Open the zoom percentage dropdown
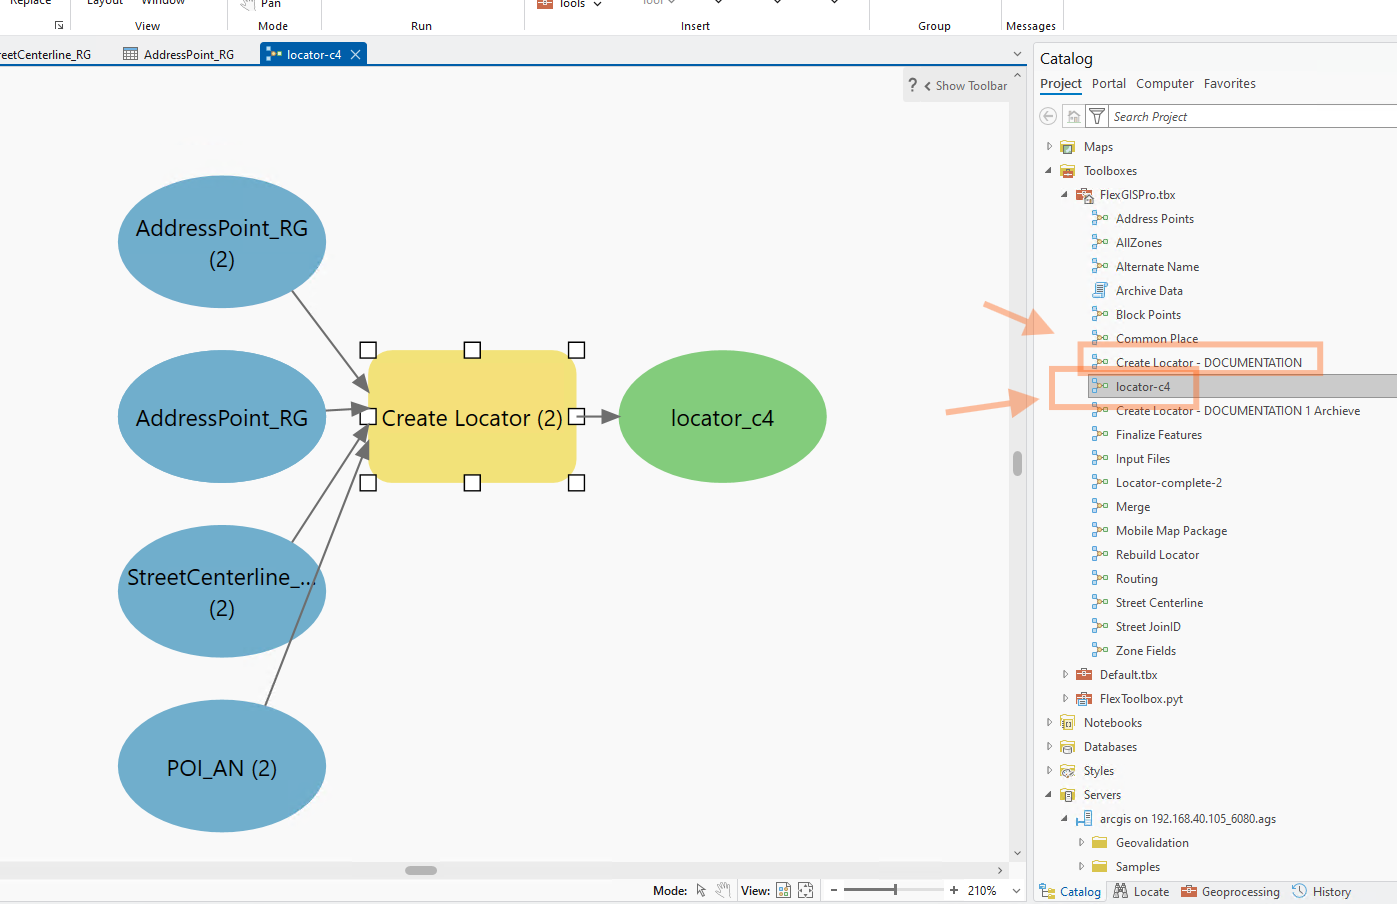The width and height of the screenshot is (1397, 904). point(1016,890)
